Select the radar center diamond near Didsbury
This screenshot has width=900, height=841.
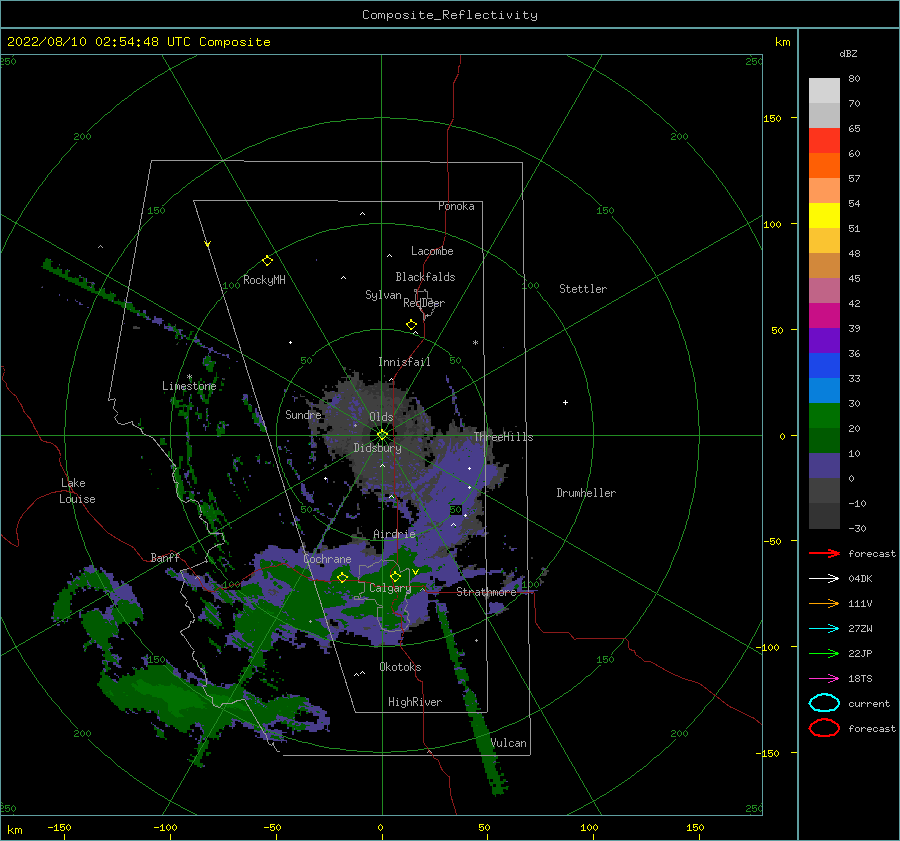click(382, 435)
